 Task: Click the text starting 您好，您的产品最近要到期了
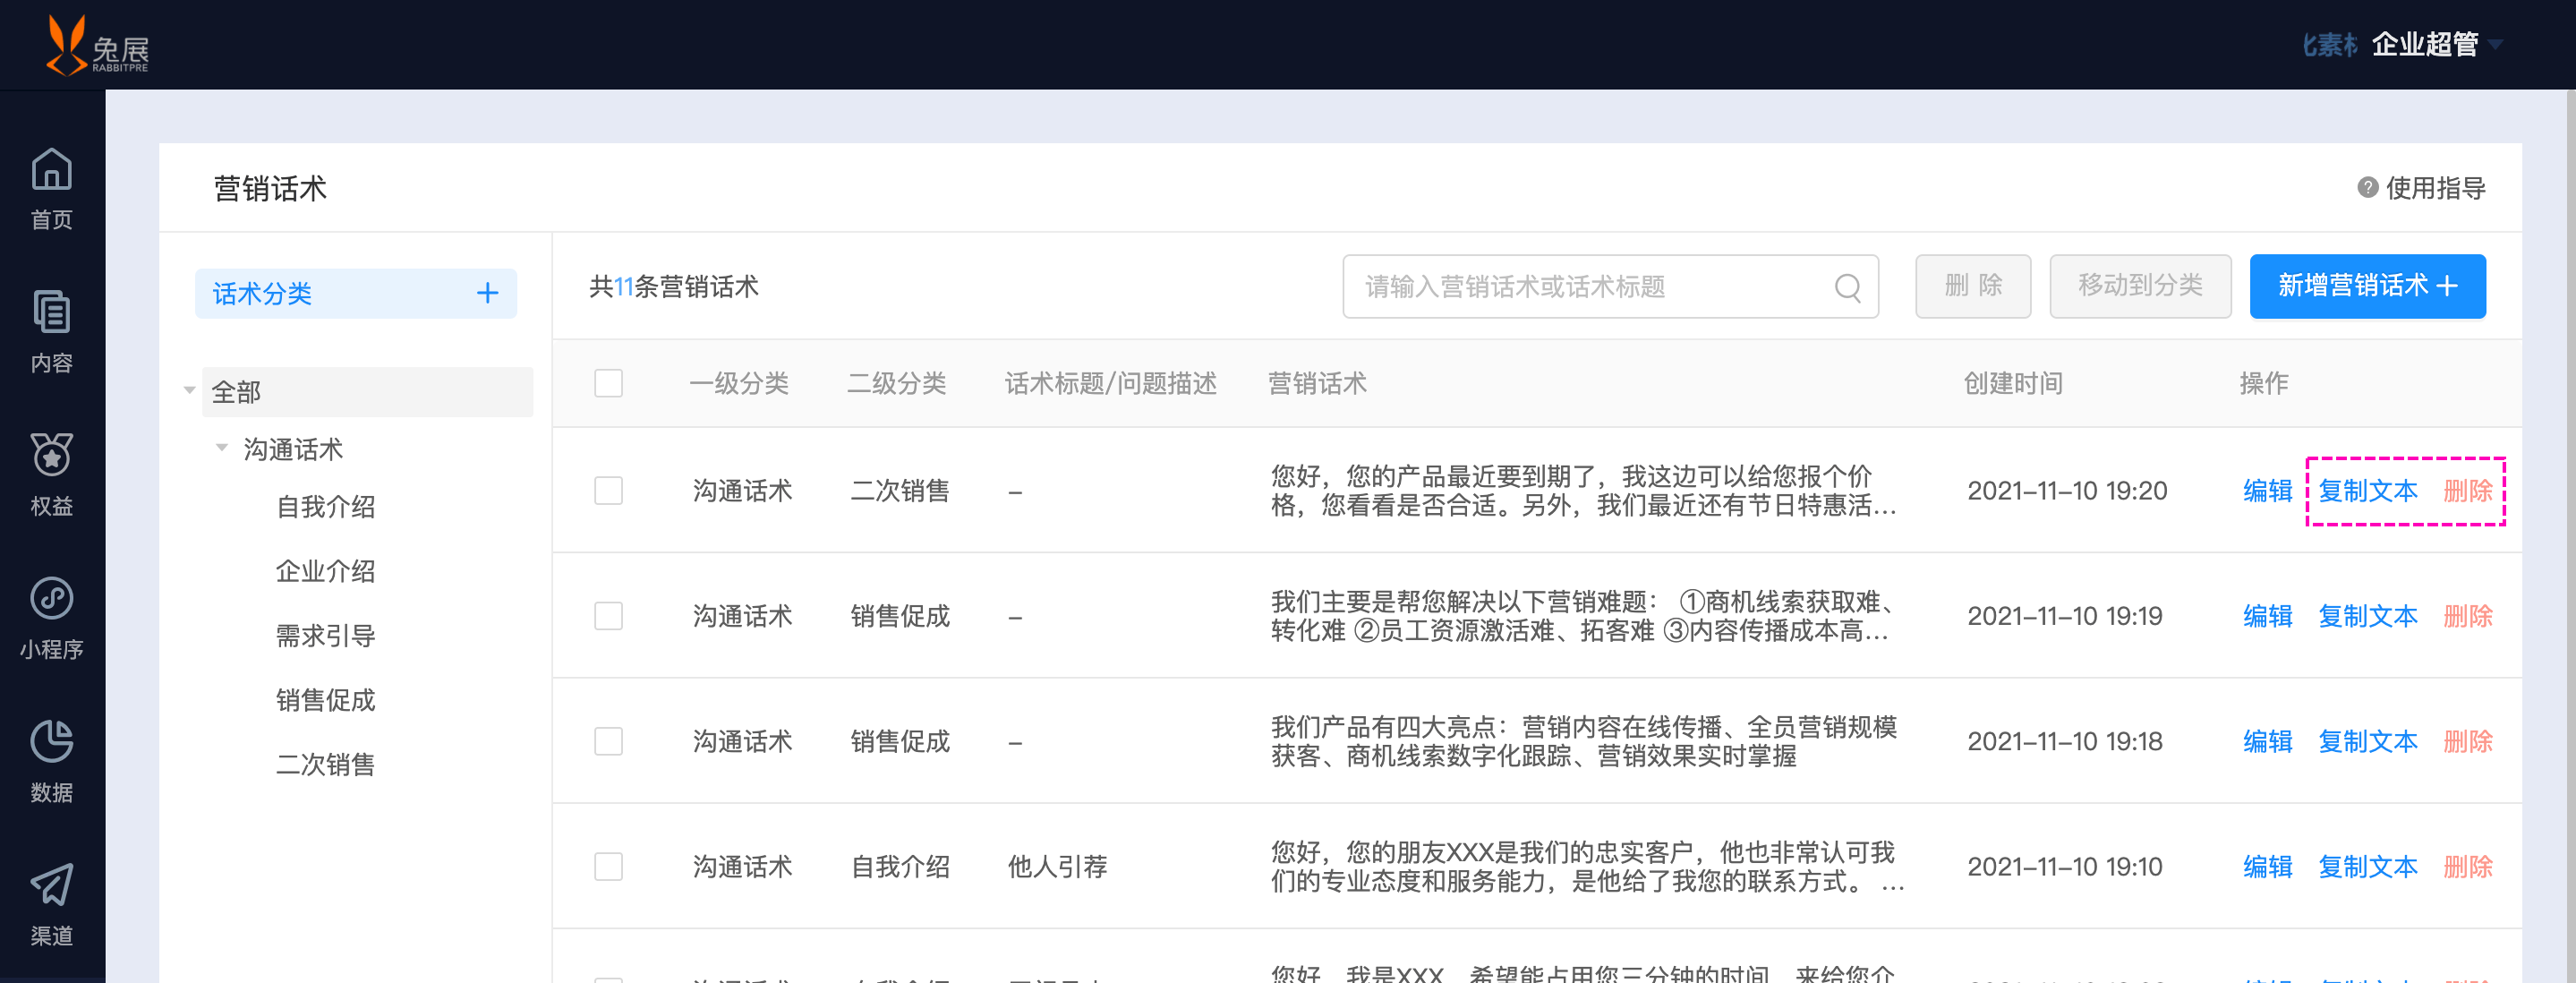pos(1584,491)
